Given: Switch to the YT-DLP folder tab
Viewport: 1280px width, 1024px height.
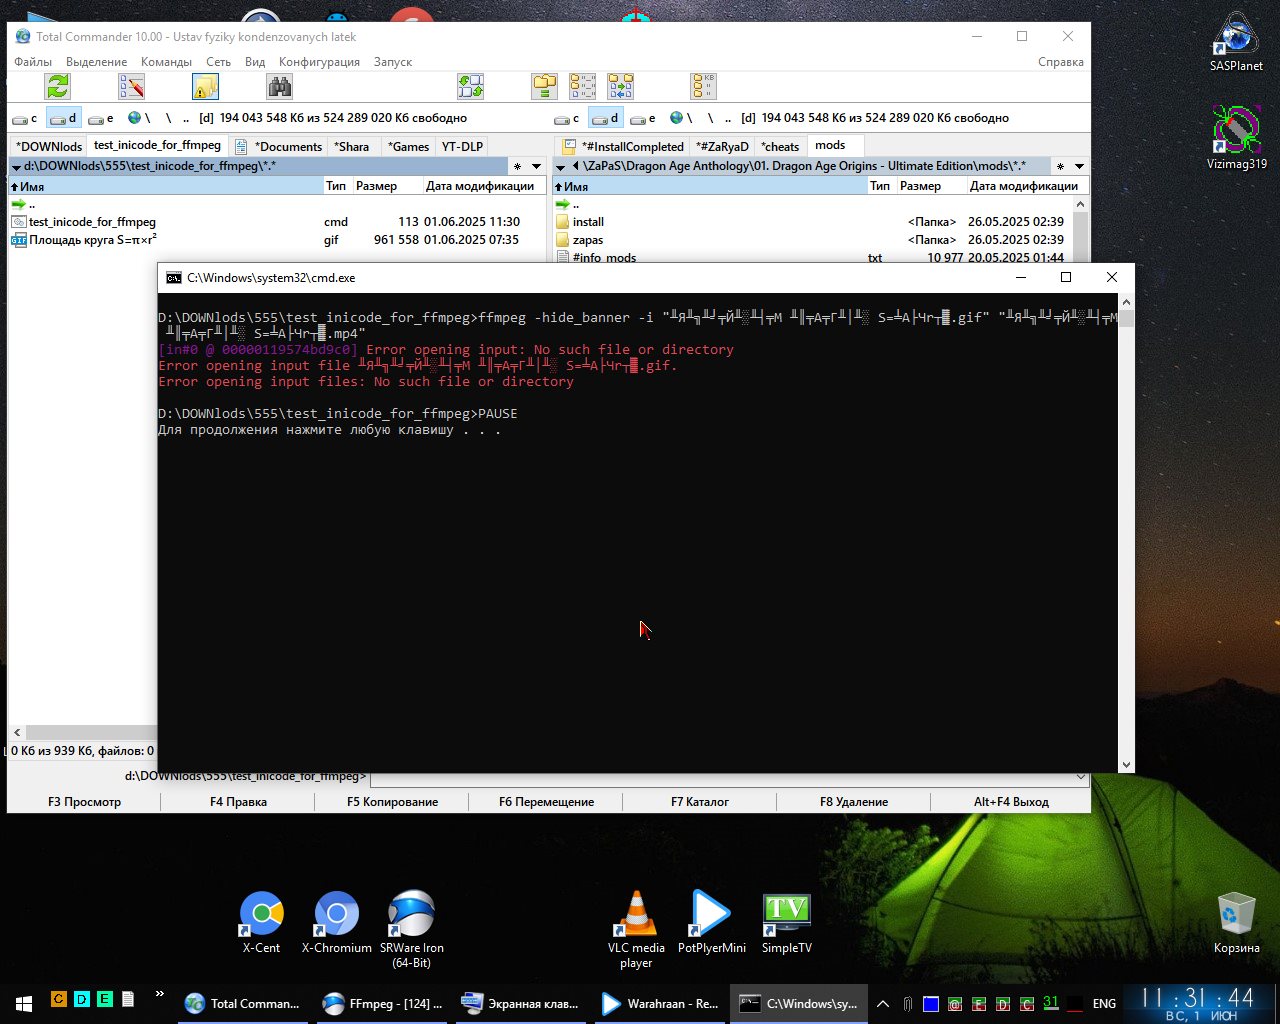Looking at the screenshot, I should coord(462,146).
